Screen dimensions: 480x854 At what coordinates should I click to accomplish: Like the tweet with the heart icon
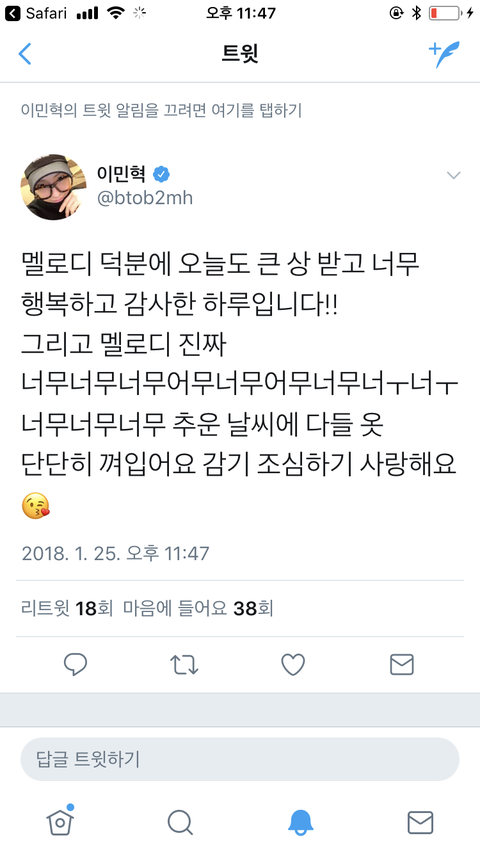pyautogui.click(x=293, y=664)
